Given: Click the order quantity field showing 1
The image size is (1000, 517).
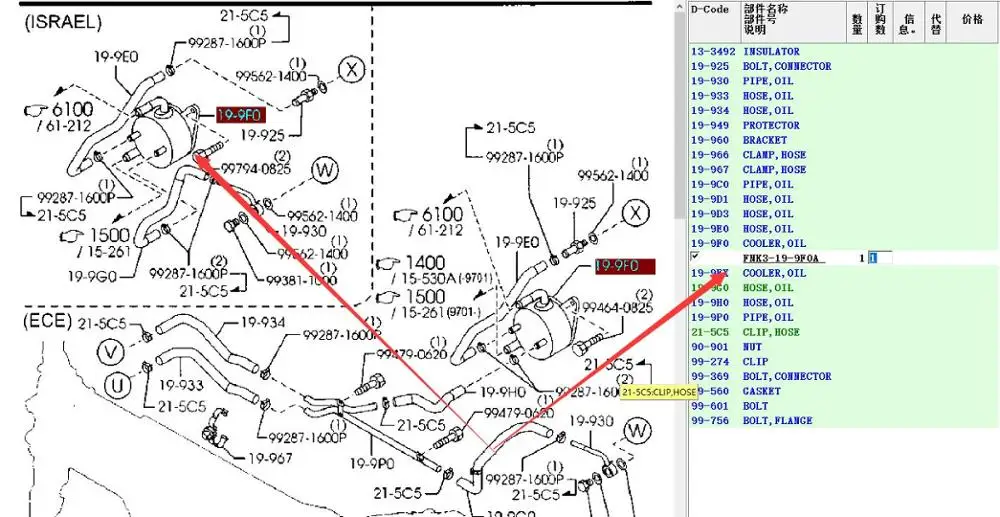Looking at the screenshot, I should pos(880,258).
